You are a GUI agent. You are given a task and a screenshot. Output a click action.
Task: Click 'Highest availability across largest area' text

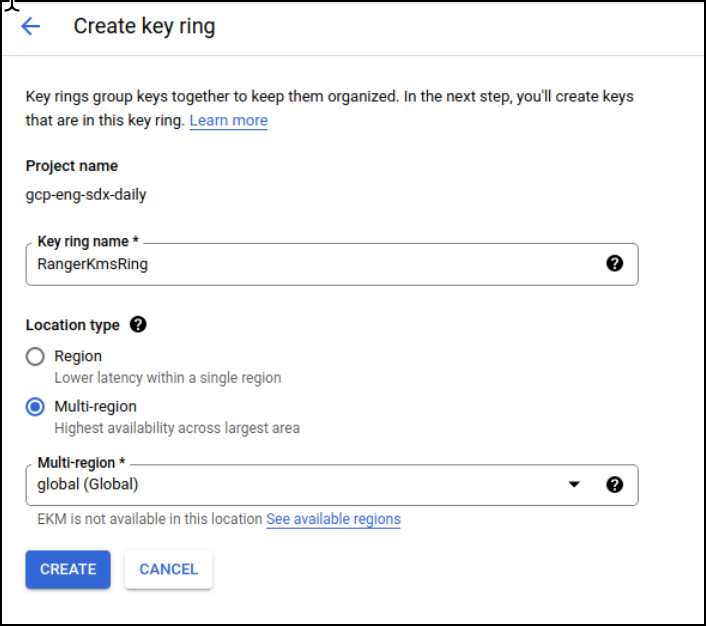coord(177,428)
